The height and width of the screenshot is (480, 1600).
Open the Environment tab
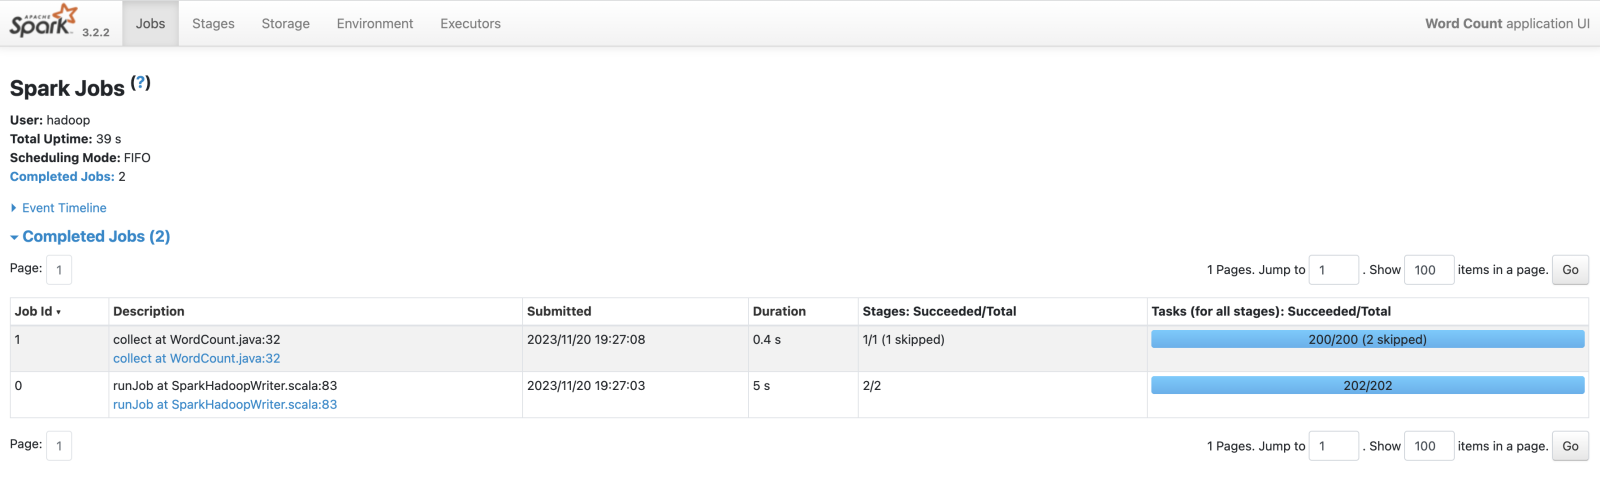pyautogui.click(x=374, y=24)
